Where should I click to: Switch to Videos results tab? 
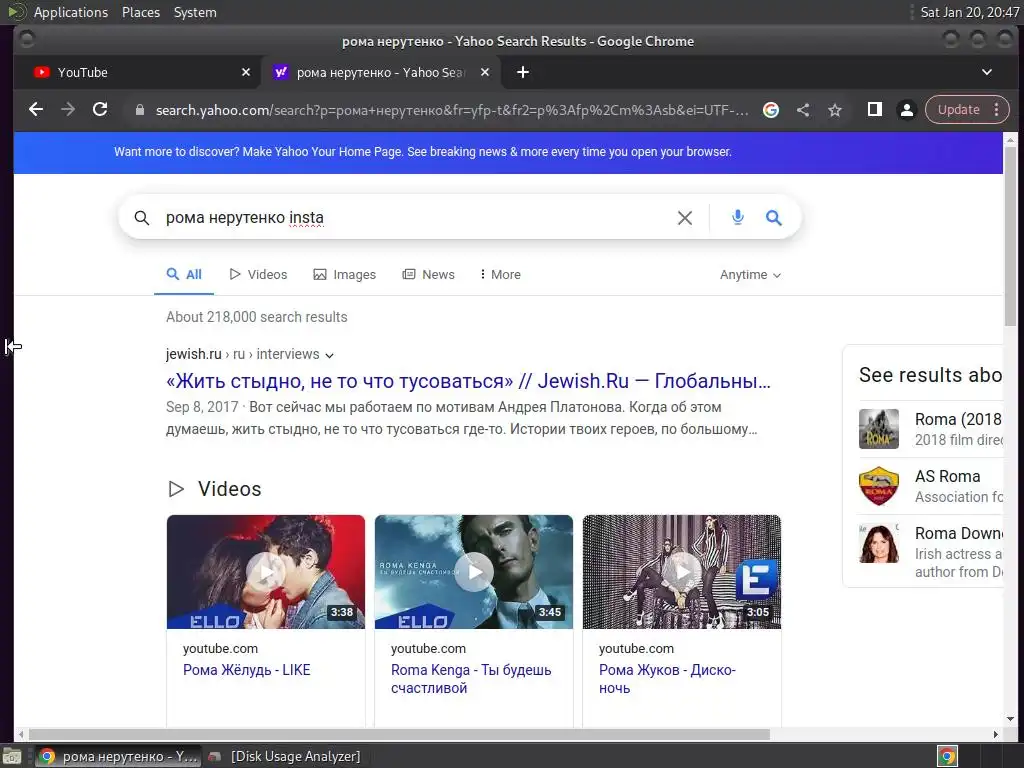[258, 274]
